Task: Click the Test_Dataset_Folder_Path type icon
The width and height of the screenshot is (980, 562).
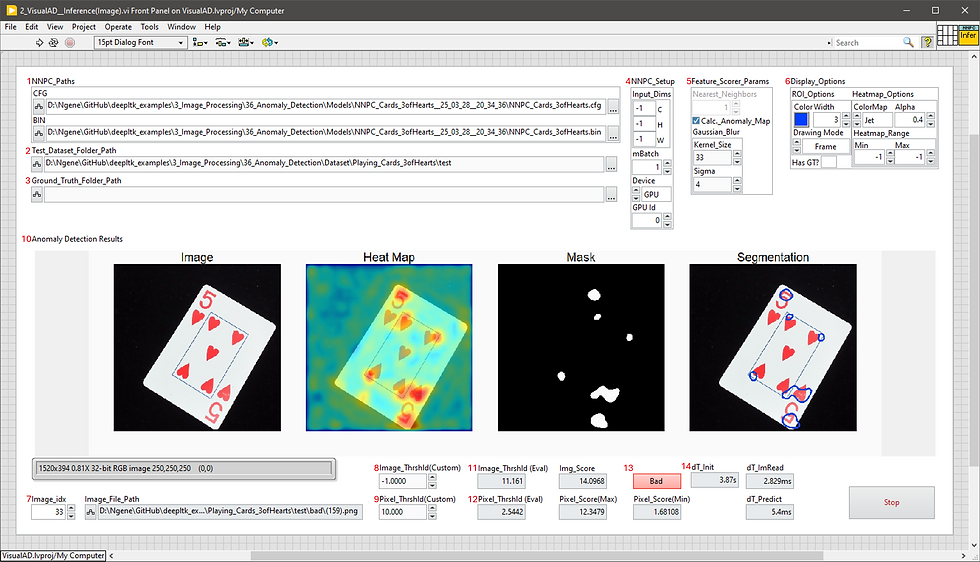Action: (37, 163)
